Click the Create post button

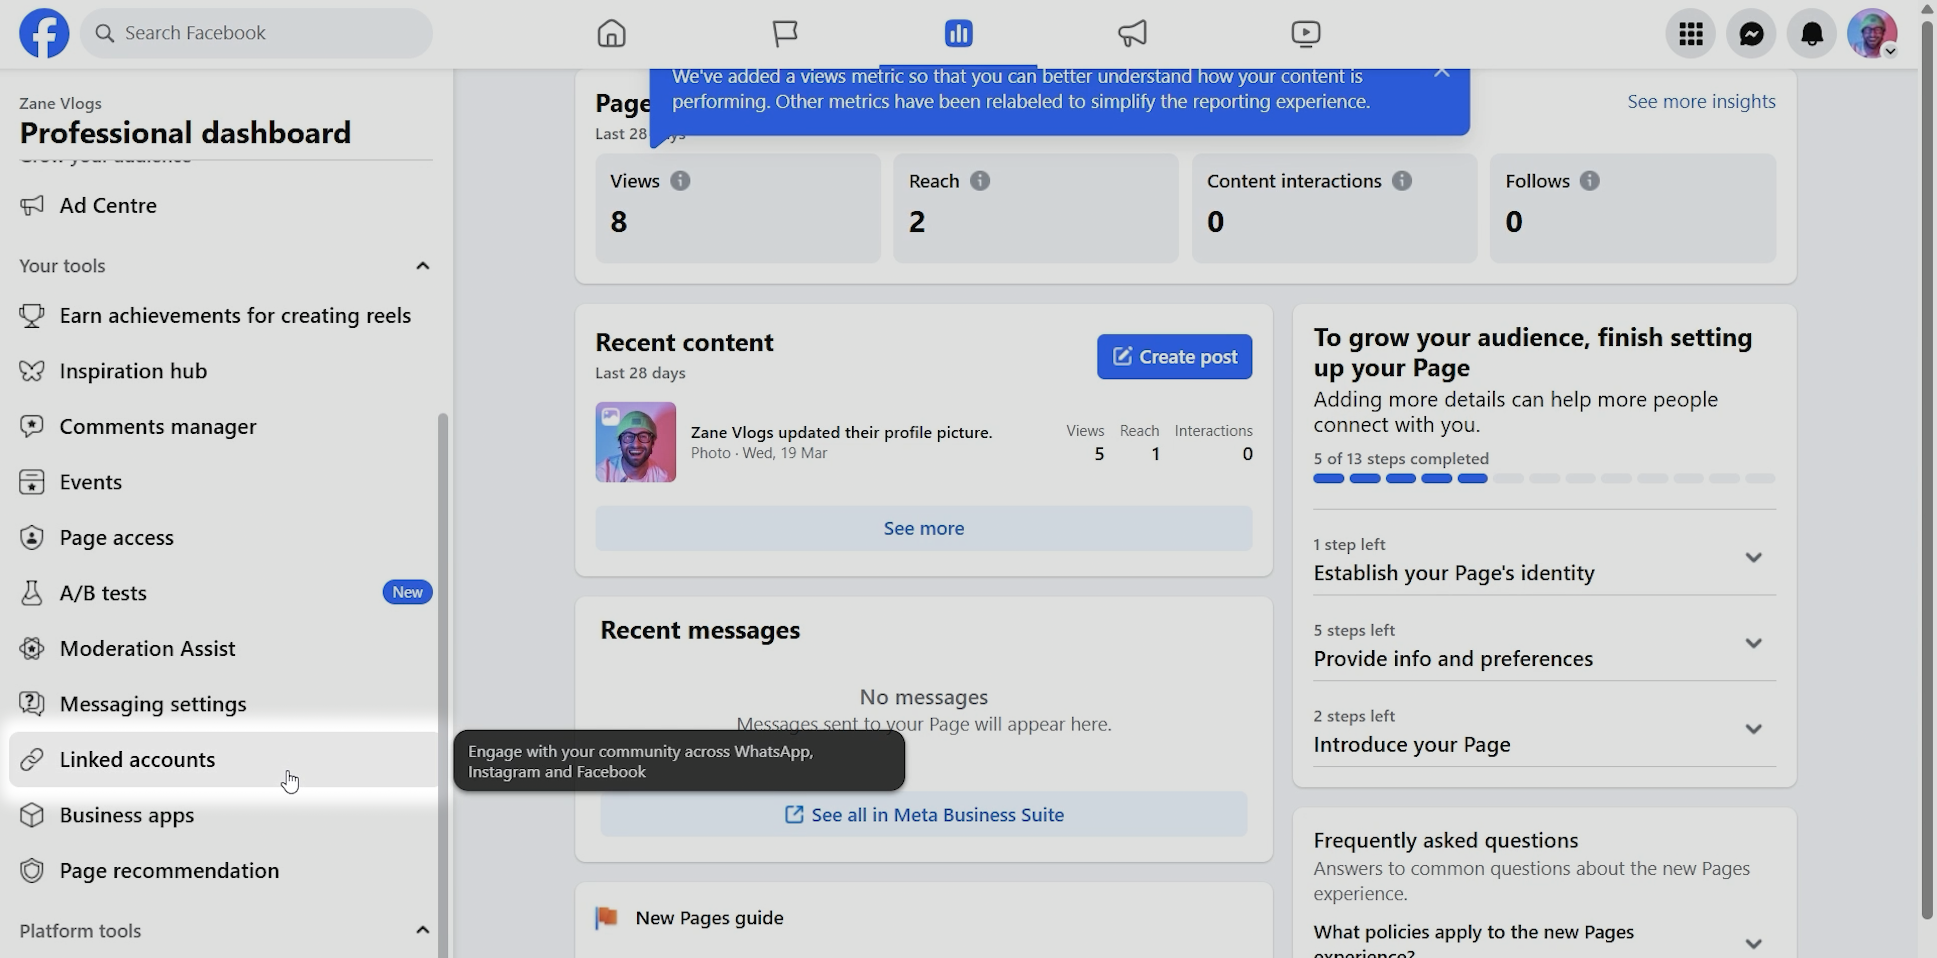coord(1174,357)
